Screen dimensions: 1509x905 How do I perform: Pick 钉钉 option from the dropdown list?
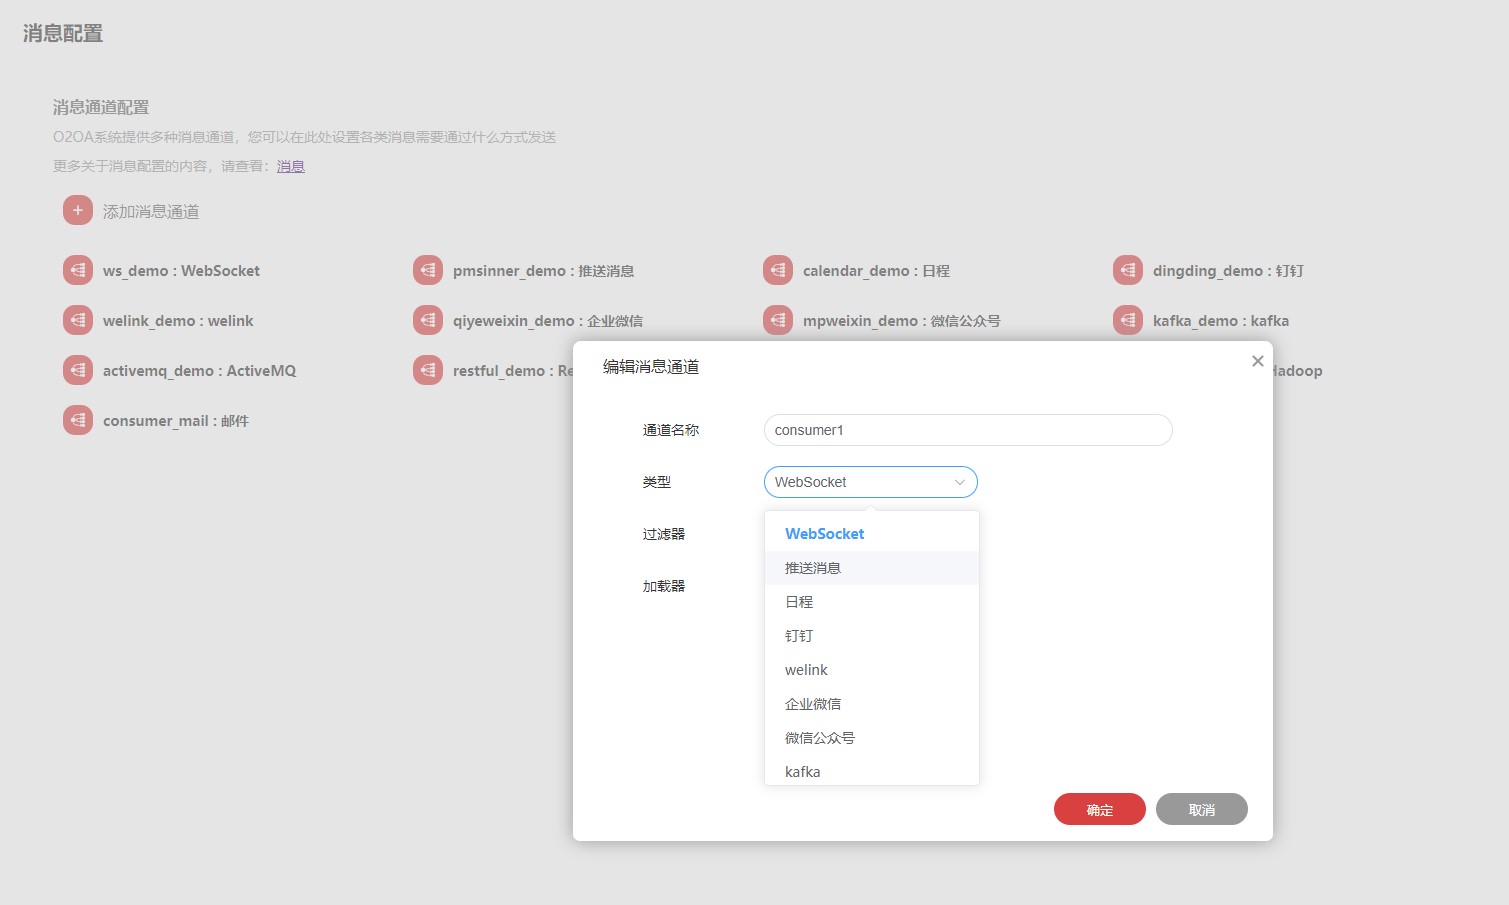point(799,636)
